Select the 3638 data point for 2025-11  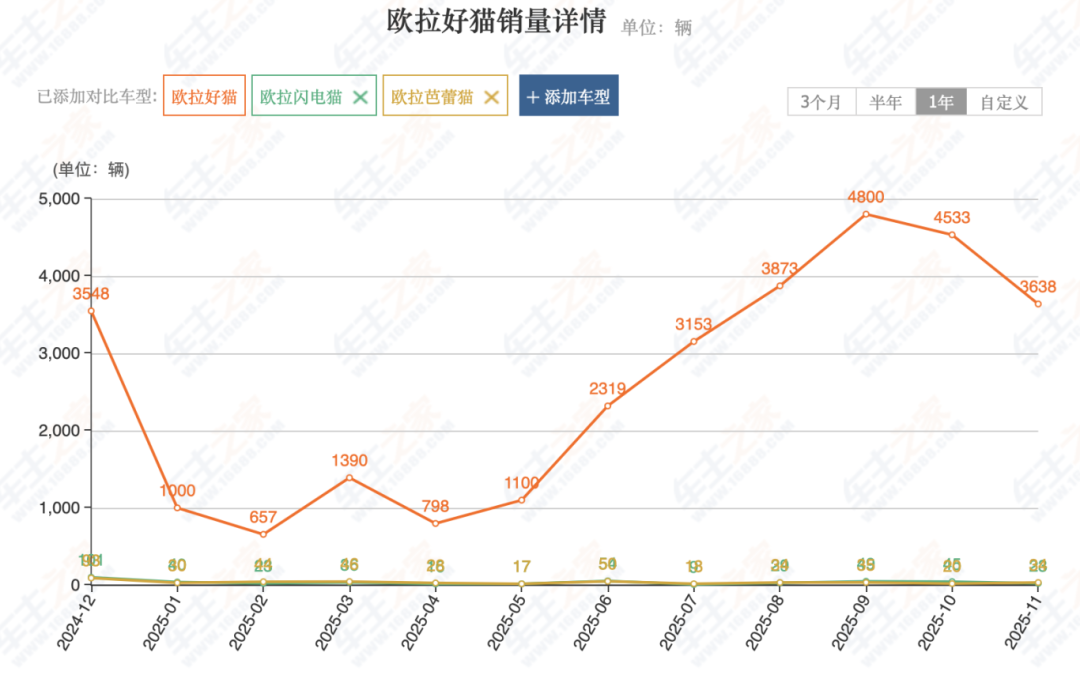(x=1038, y=304)
